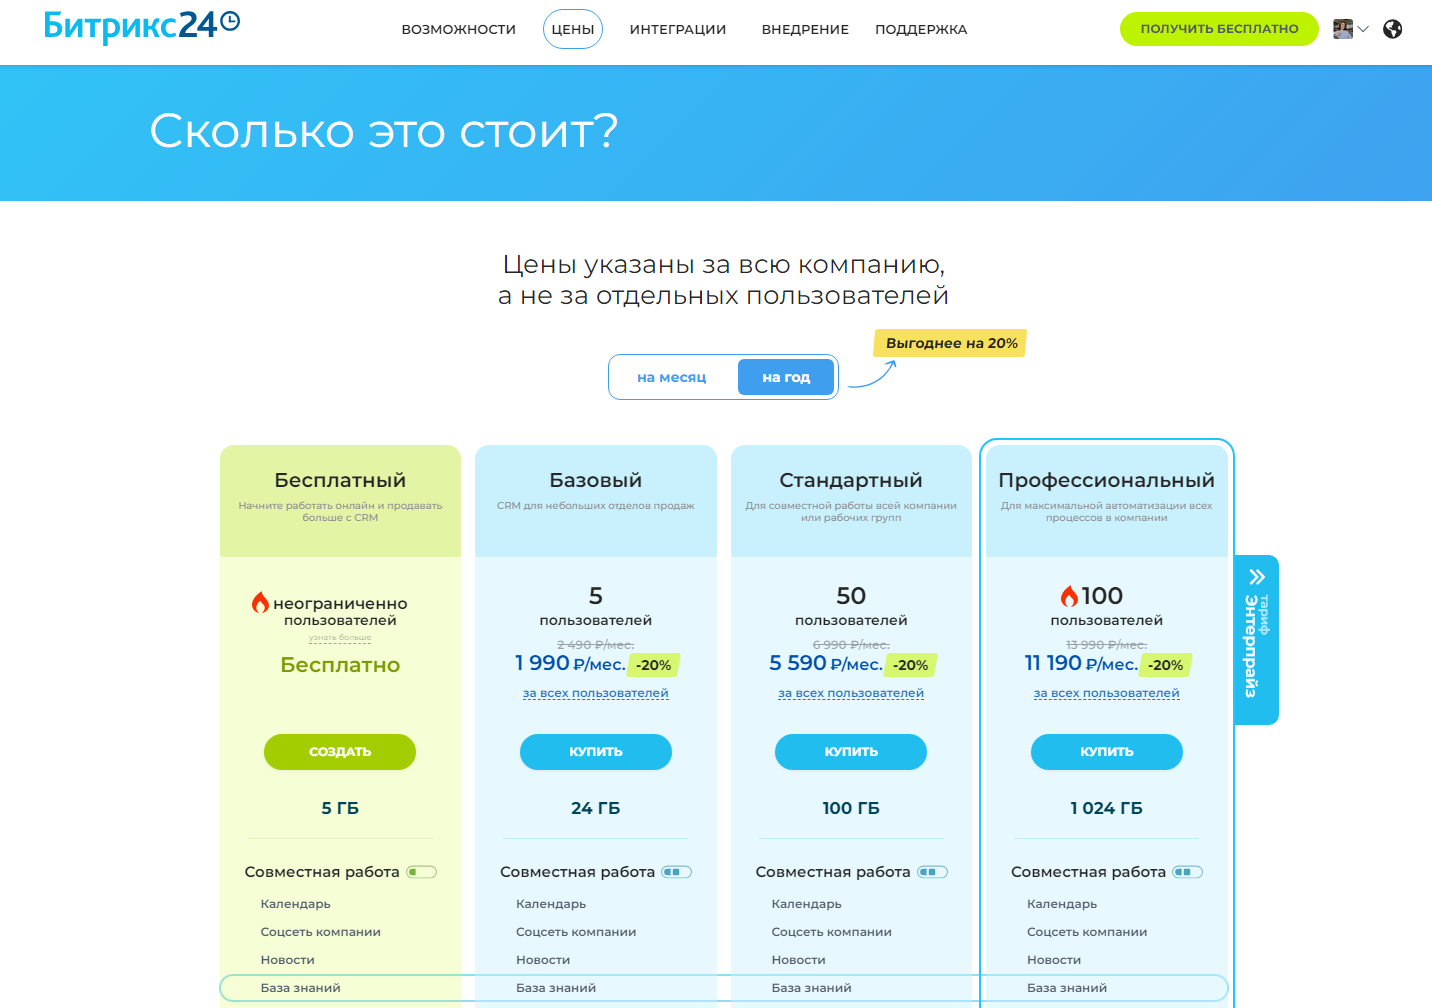Click Новости in the Стандартный plan
This screenshot has width=1432, height=1008.
(x=798, y=960)
